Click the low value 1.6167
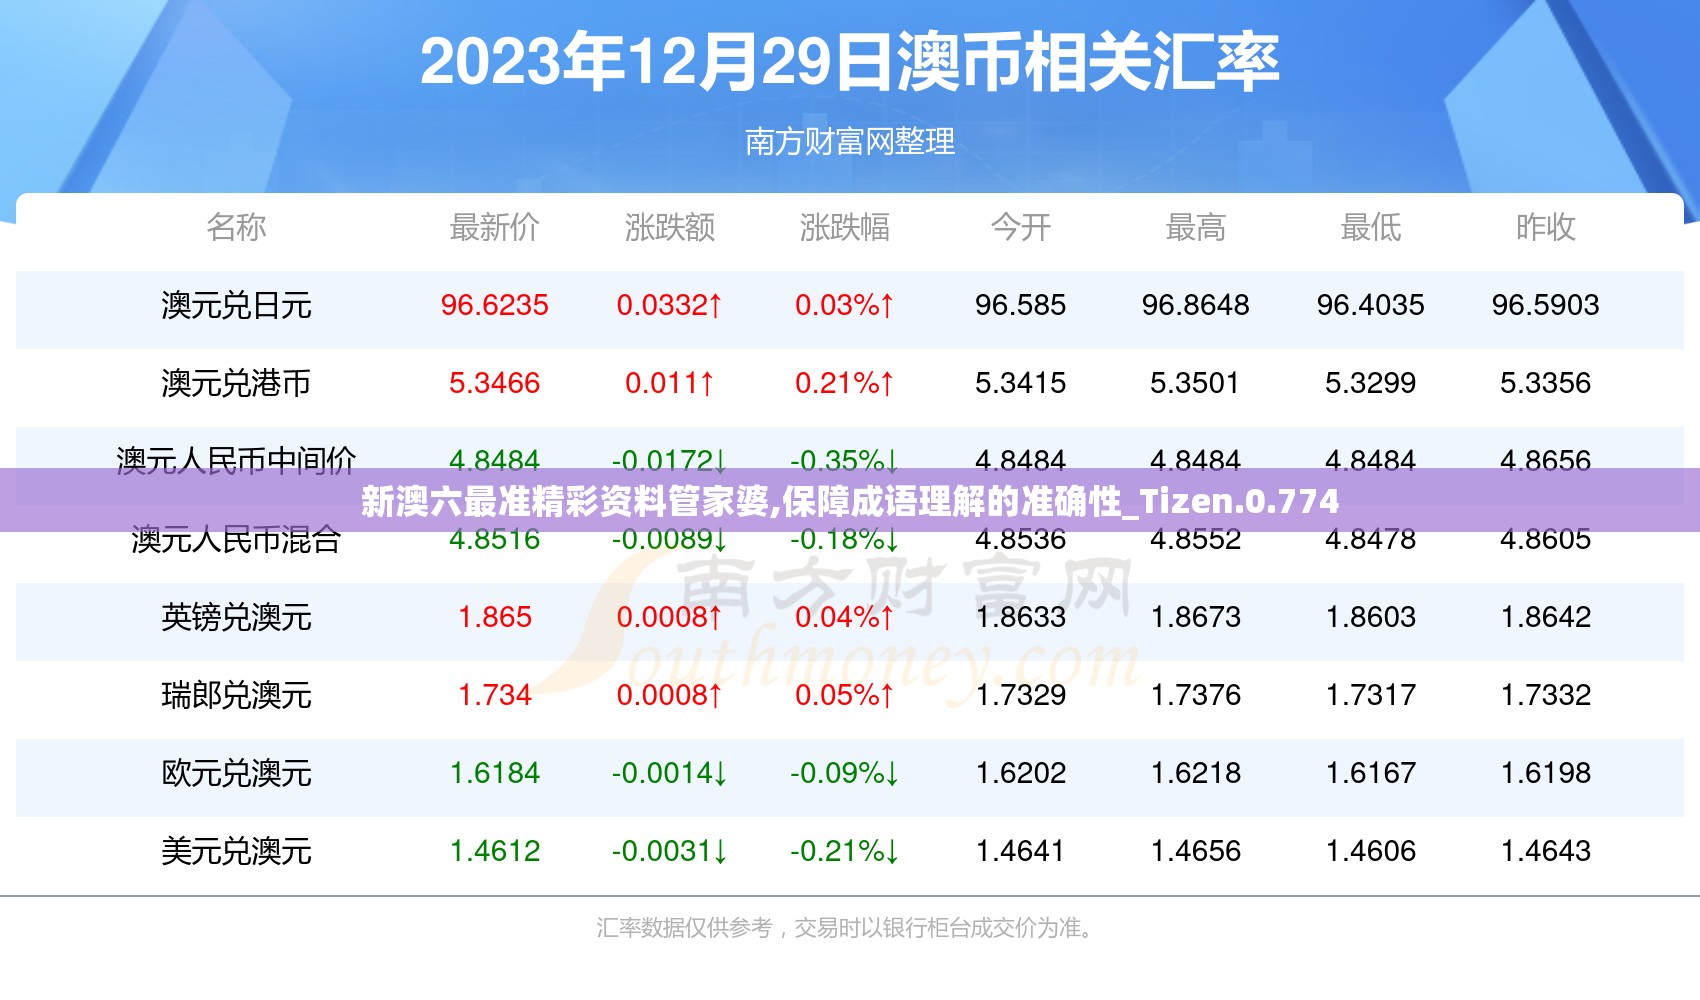 (x=1371, y=773)
